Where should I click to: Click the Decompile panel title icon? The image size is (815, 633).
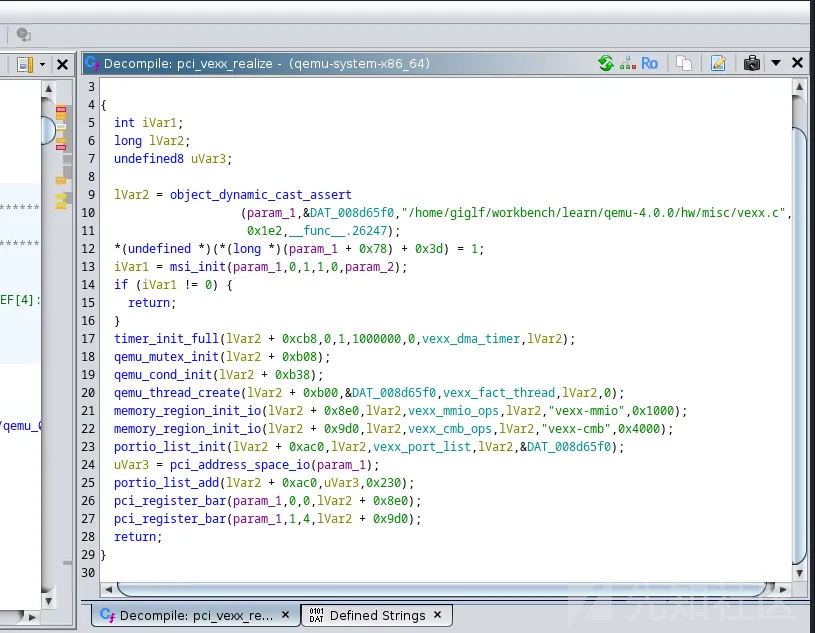tap(93, 63)
